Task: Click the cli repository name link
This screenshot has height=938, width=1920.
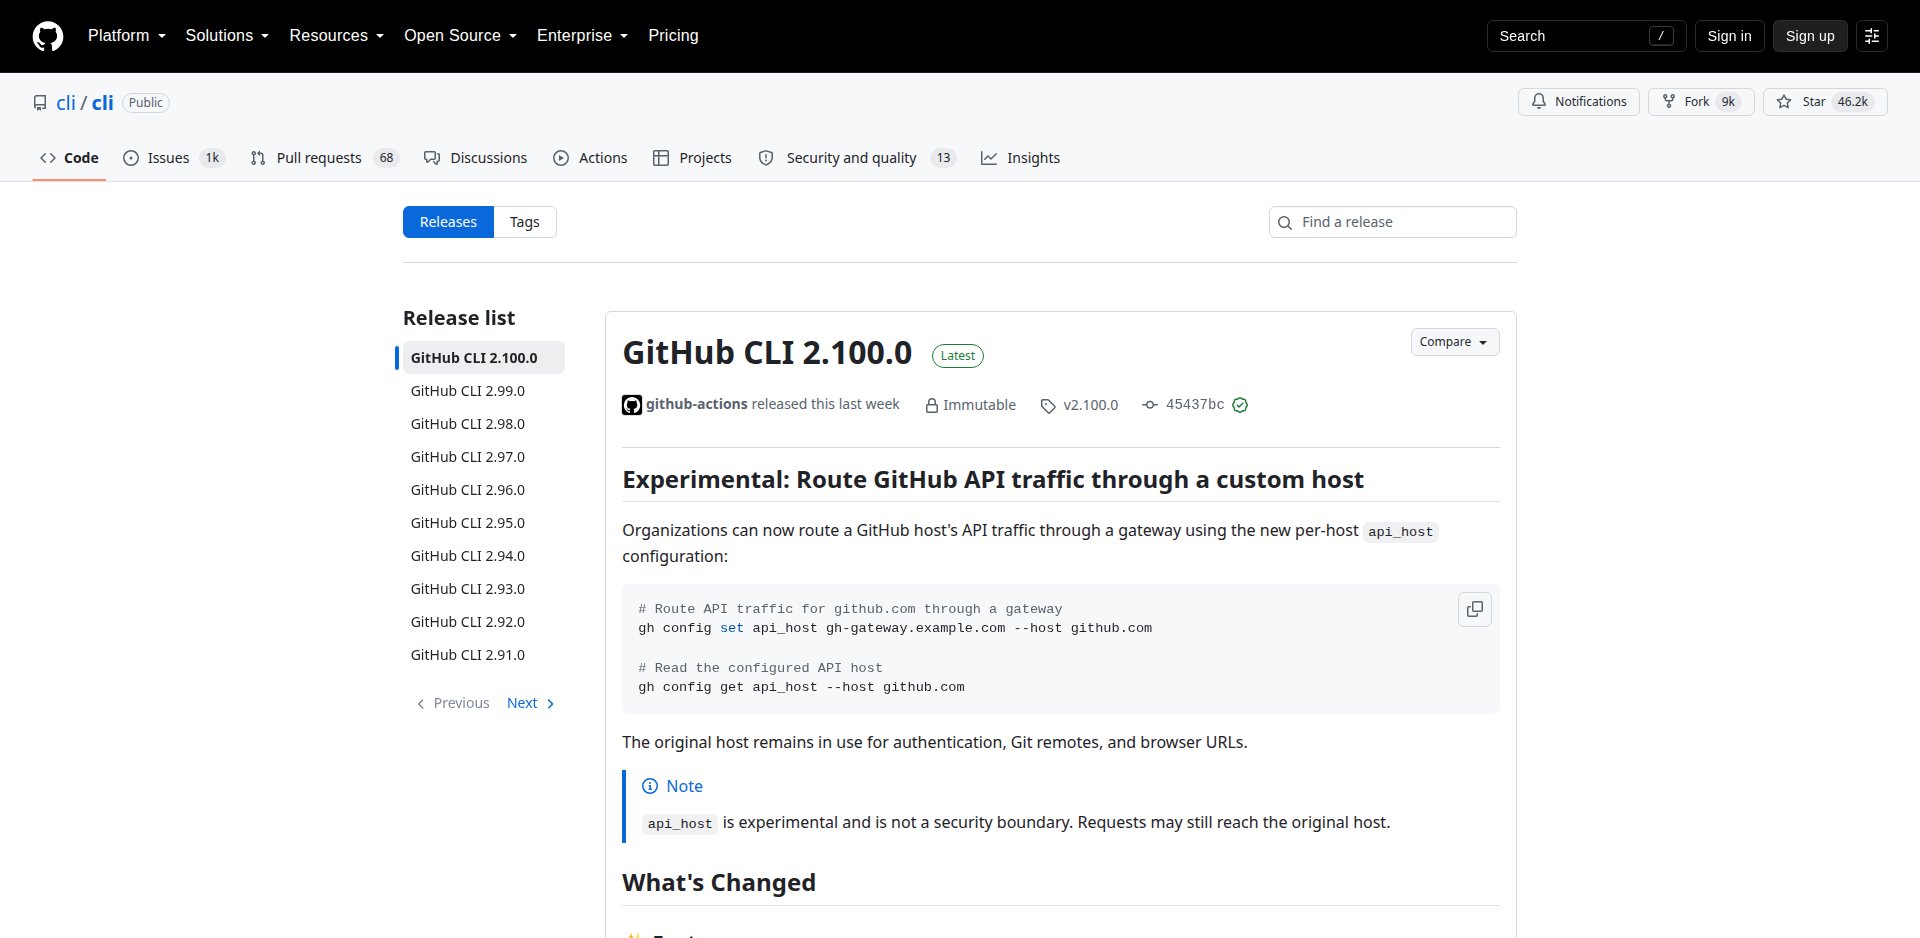Action: (x=103, y=103)
